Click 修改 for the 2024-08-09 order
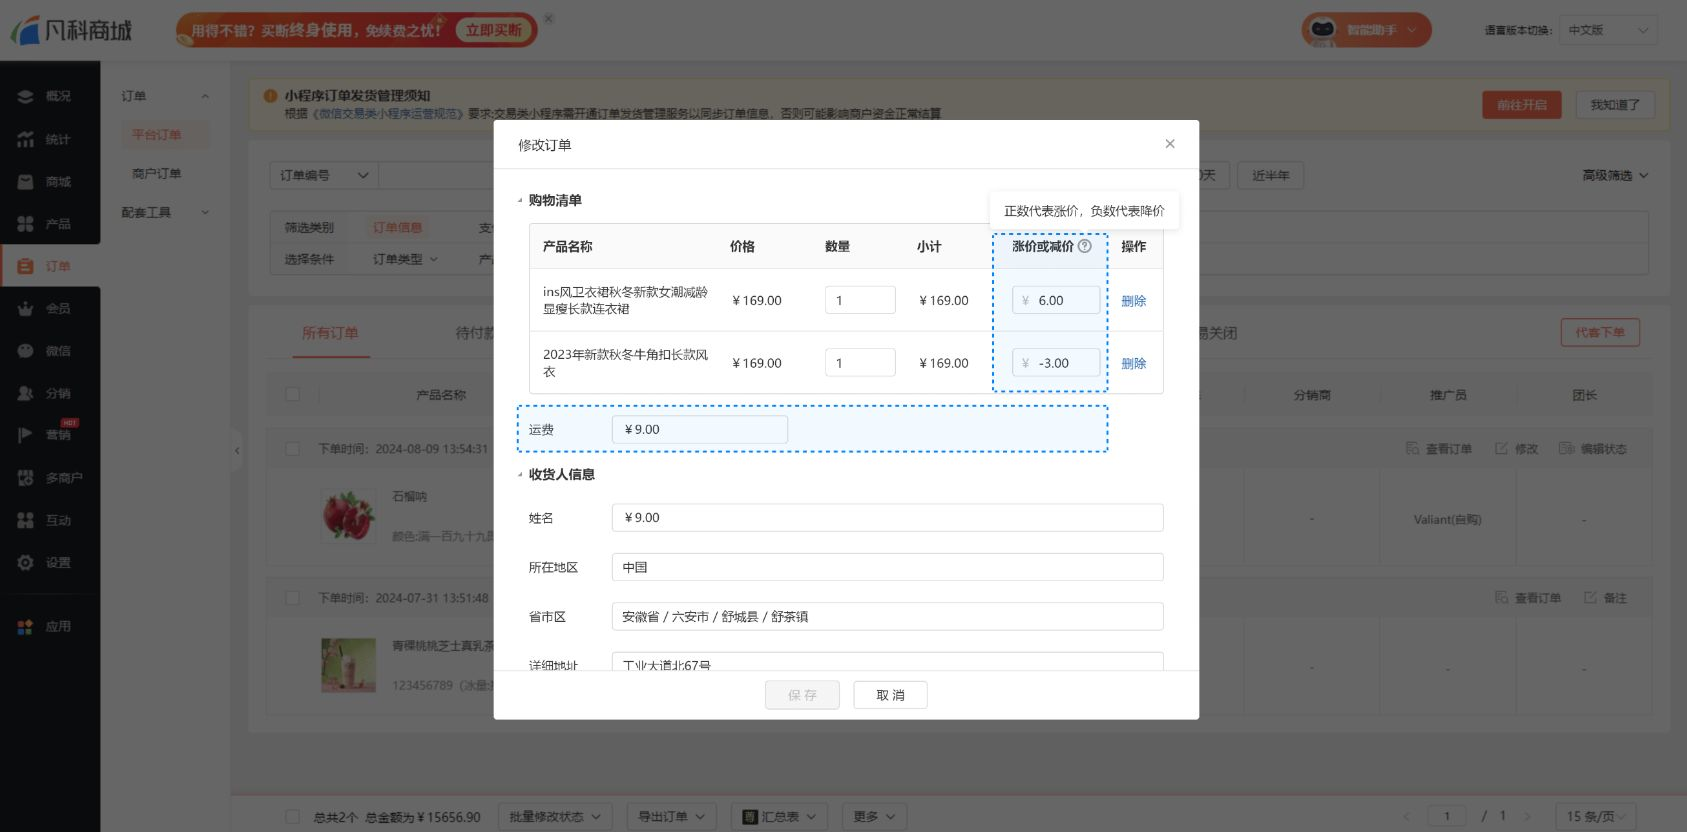 (x=1517, y=449)
